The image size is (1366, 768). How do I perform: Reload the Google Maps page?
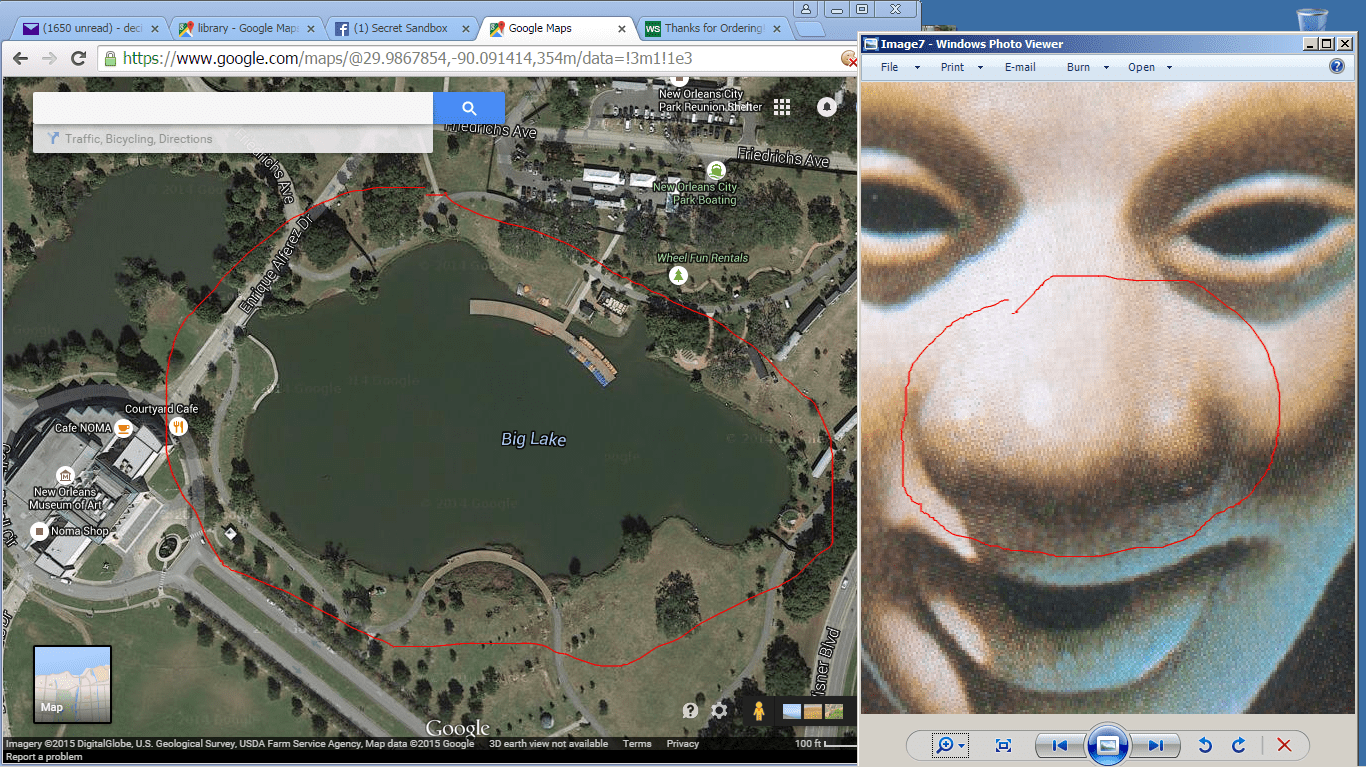click(x=78, y=58)
